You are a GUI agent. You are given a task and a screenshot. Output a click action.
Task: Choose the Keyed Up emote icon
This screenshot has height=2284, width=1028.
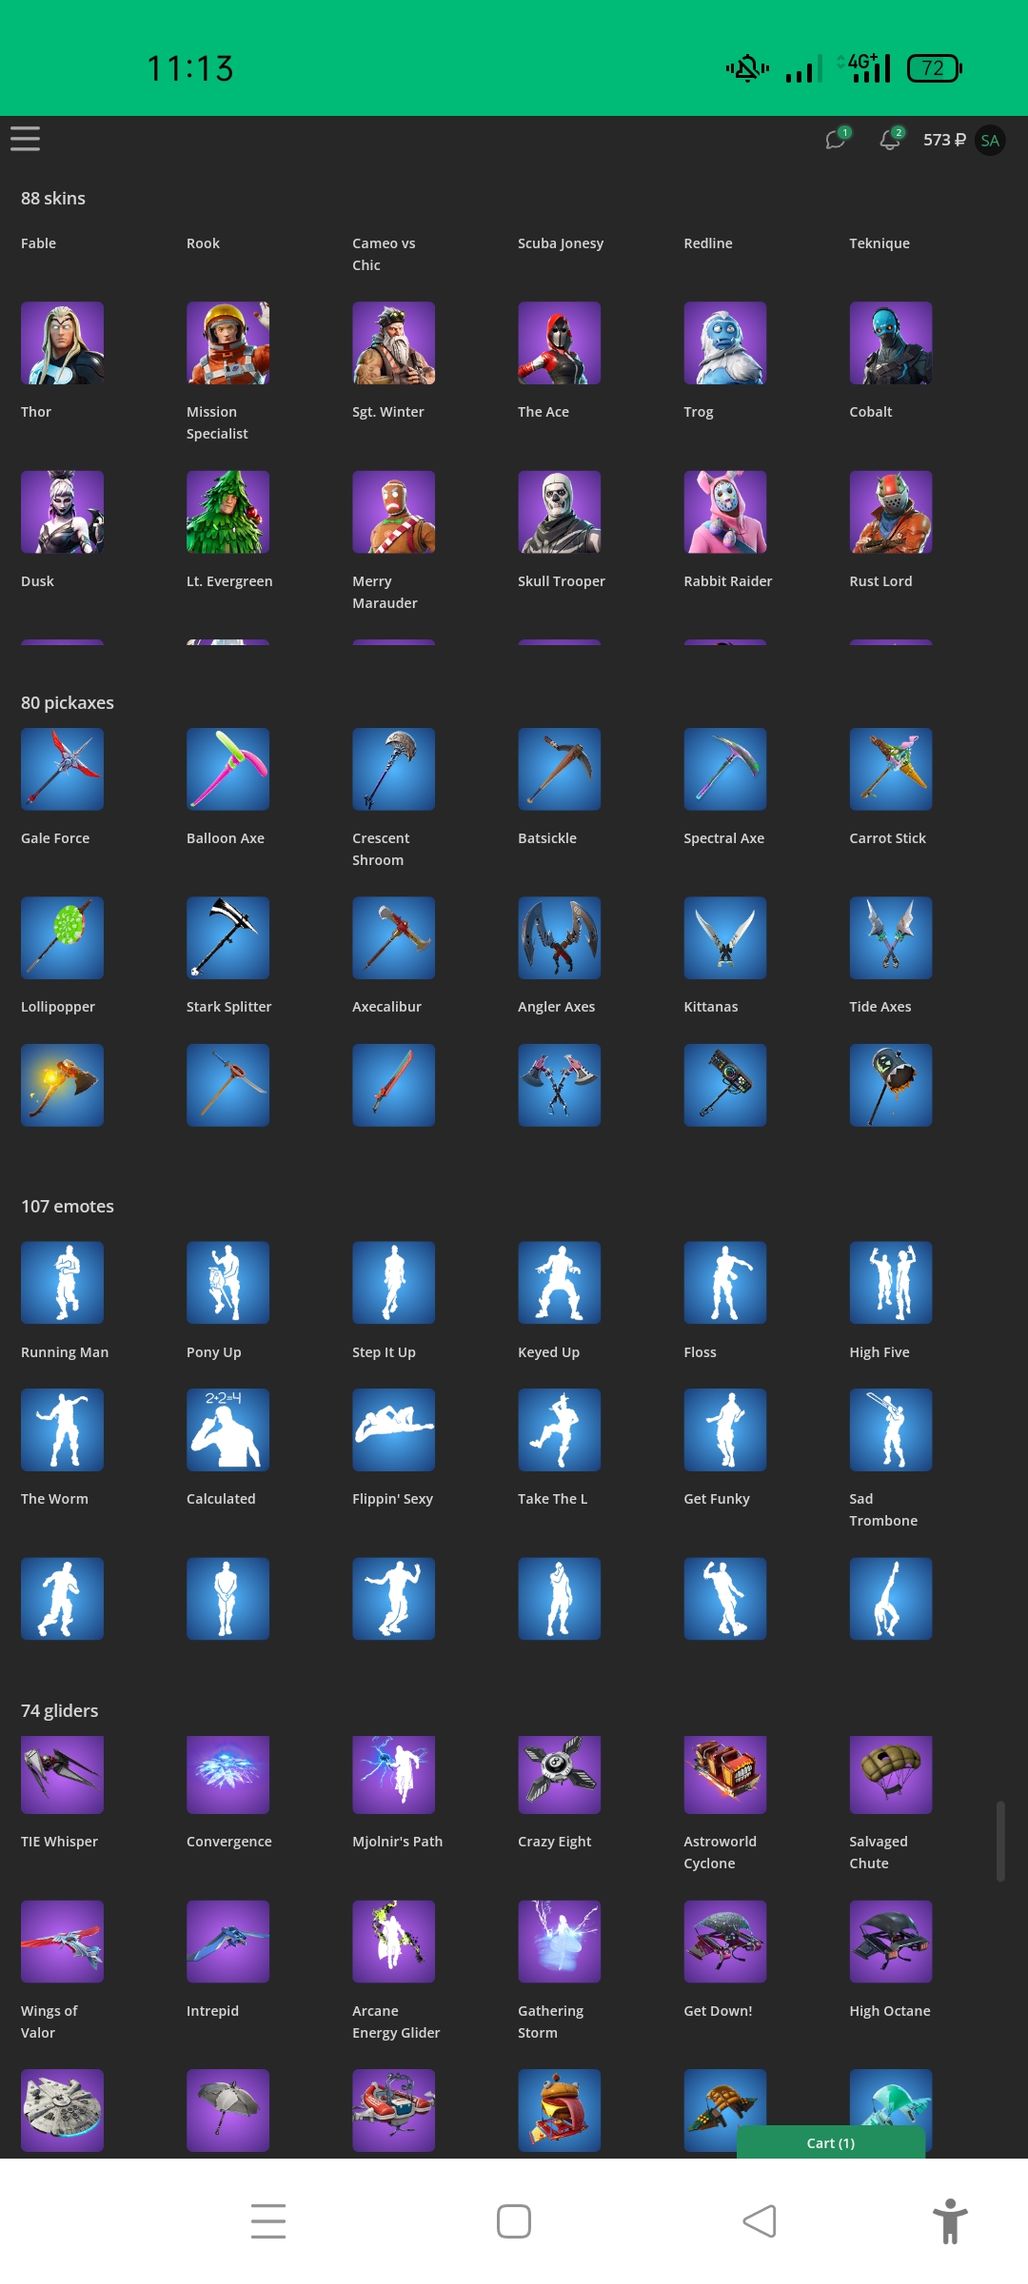559,1283
